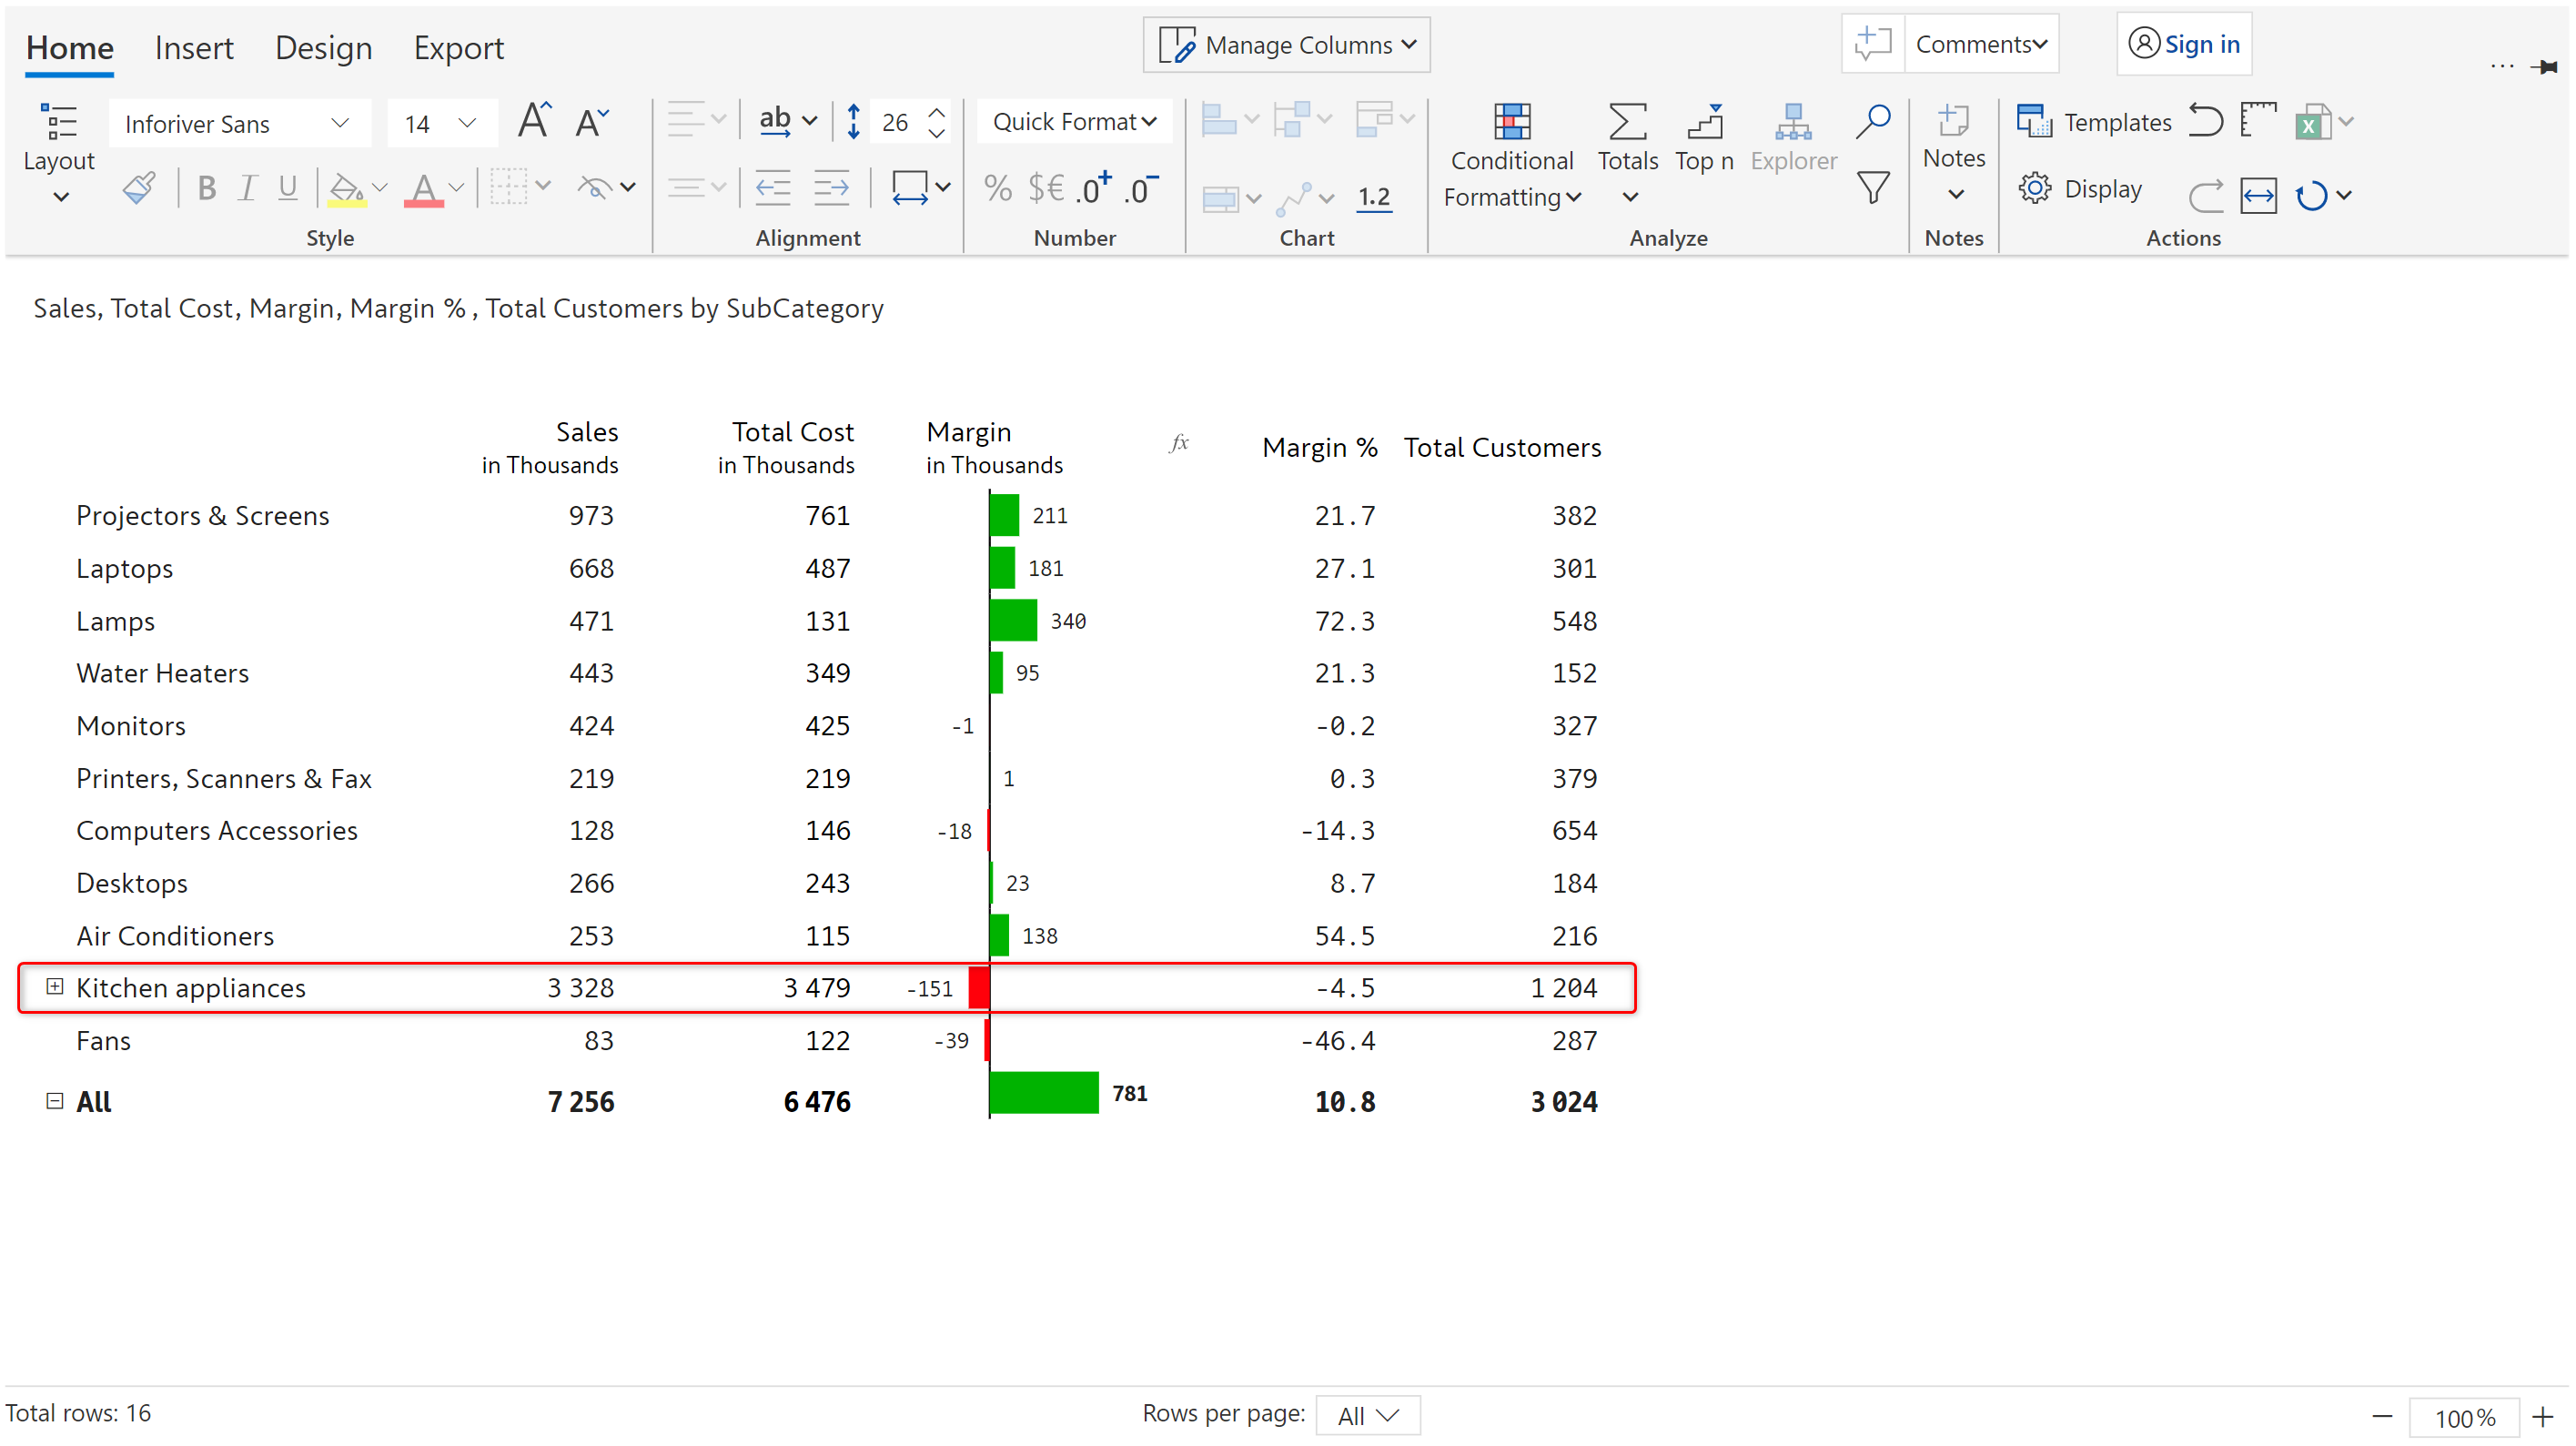The image size is (2576, 1446).
Task: Open the Manage Columns button
Action: (1286, 45)
